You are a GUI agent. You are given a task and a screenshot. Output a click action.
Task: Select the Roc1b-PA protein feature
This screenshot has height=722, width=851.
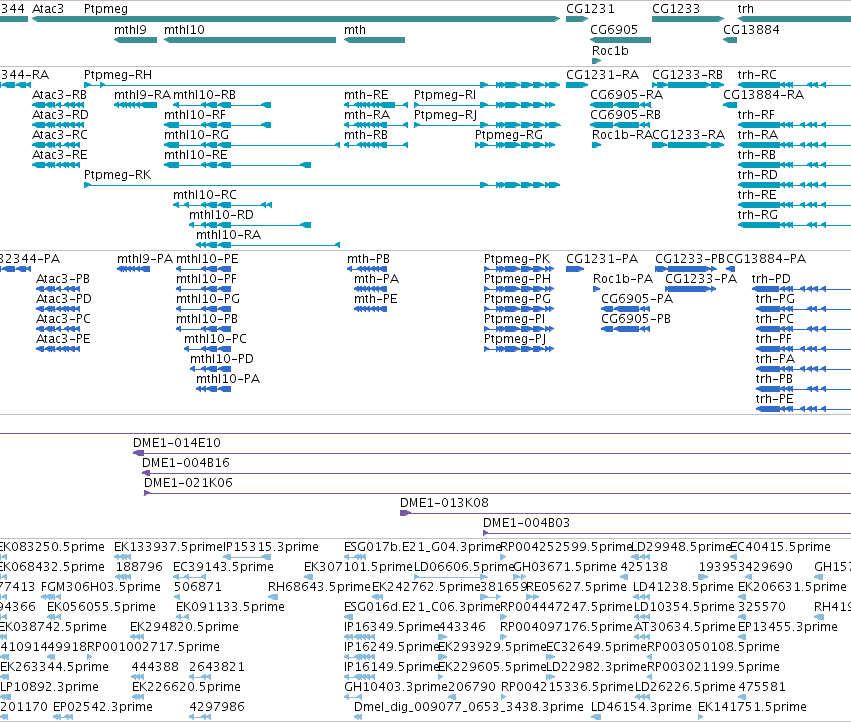[596, 289]
